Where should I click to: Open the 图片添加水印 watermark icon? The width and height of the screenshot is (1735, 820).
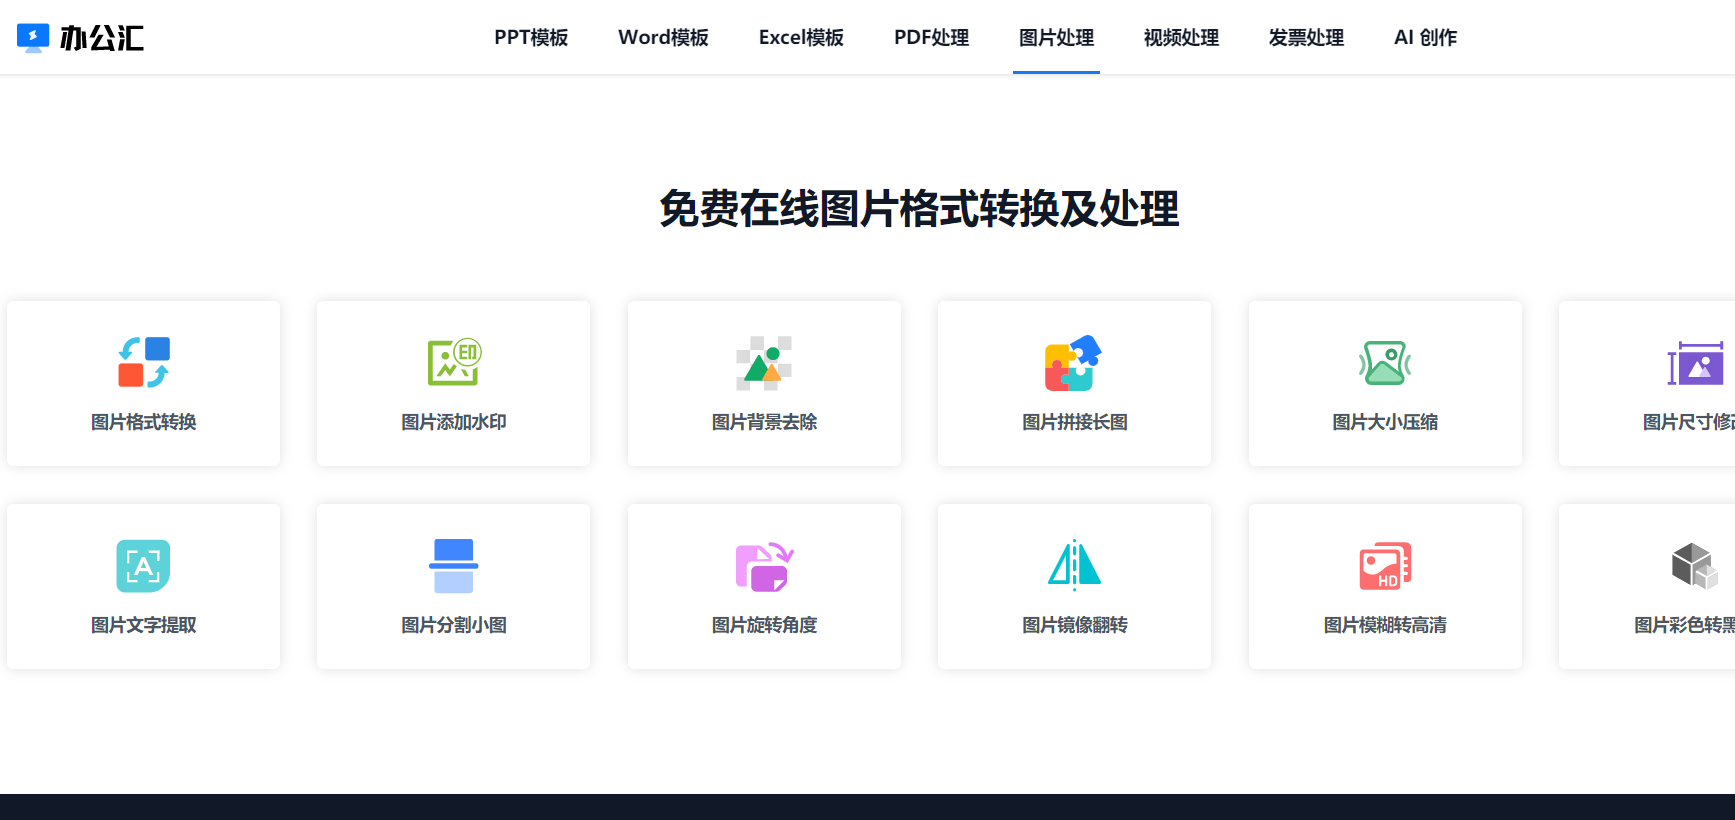tap(454, 362)
